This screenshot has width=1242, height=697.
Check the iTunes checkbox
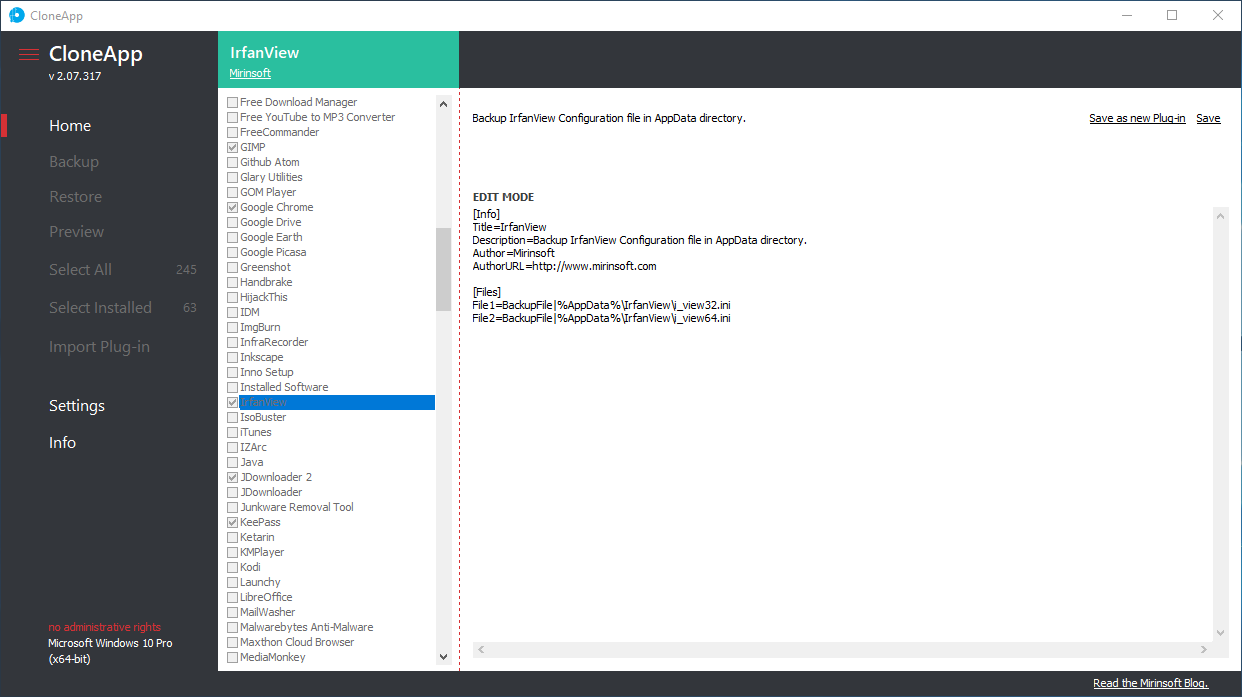coord(232,432)
